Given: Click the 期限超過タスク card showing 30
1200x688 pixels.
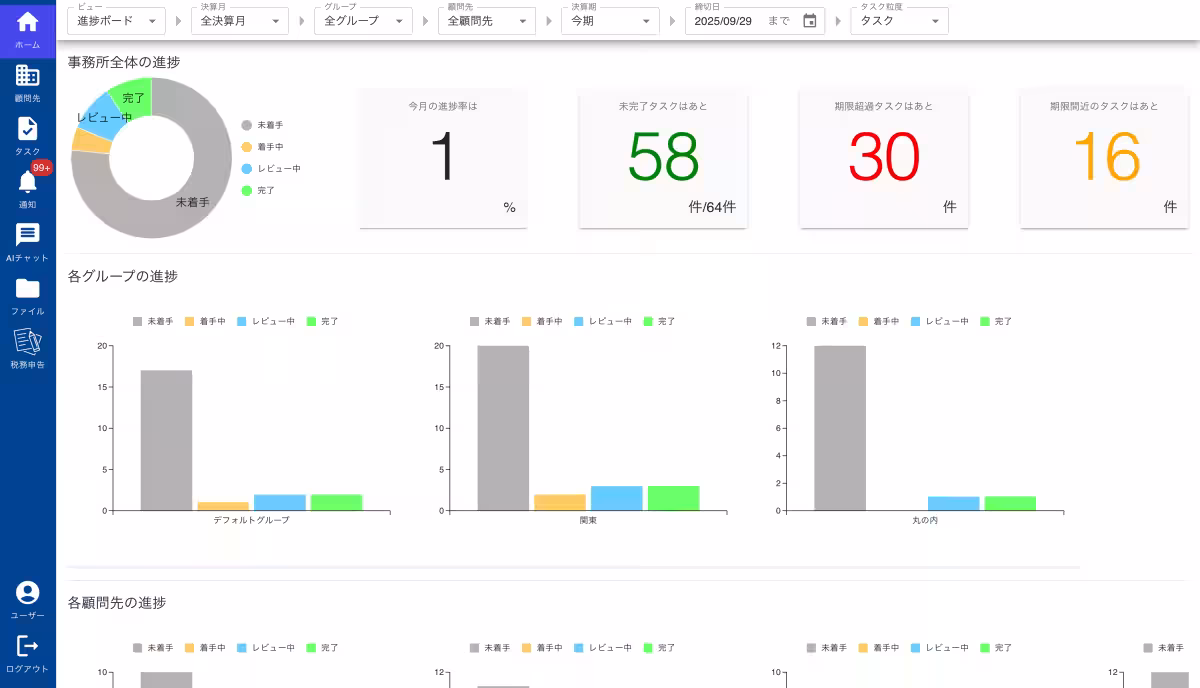Looking at the screenshot, I should click(883, 159).
